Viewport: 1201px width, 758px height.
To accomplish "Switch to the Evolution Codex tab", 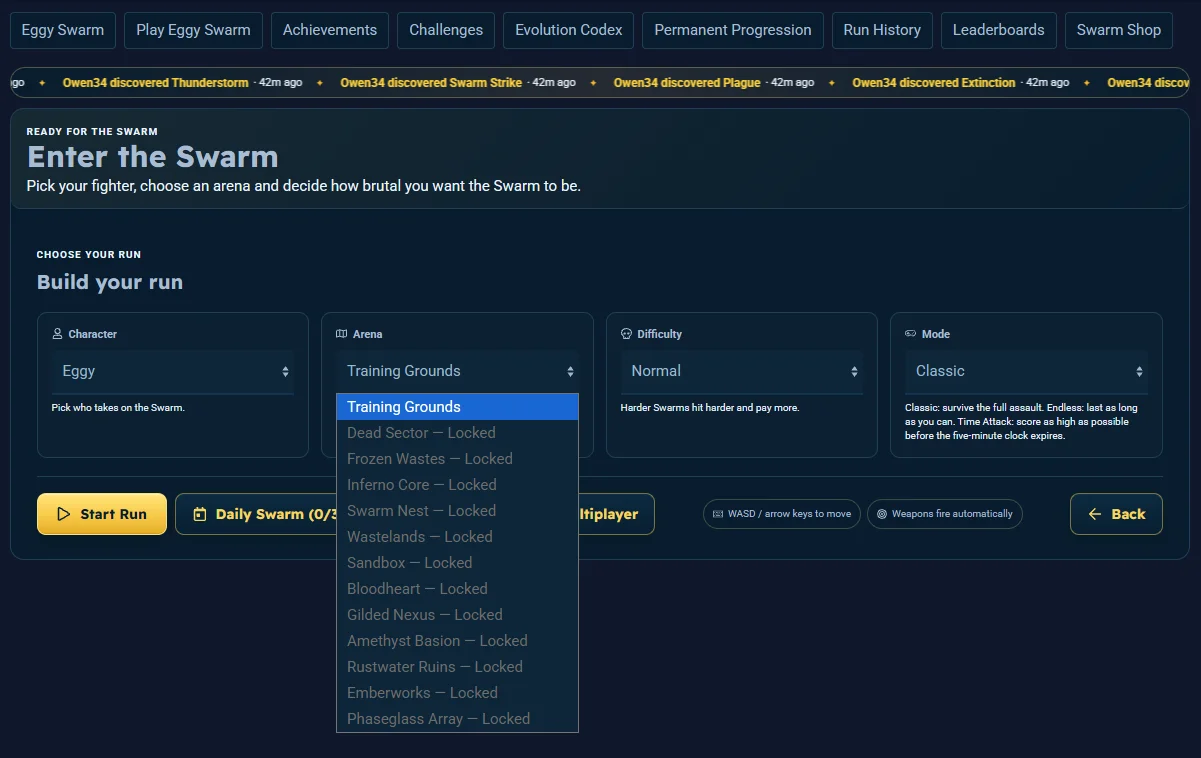I will (x=569, y=30).
